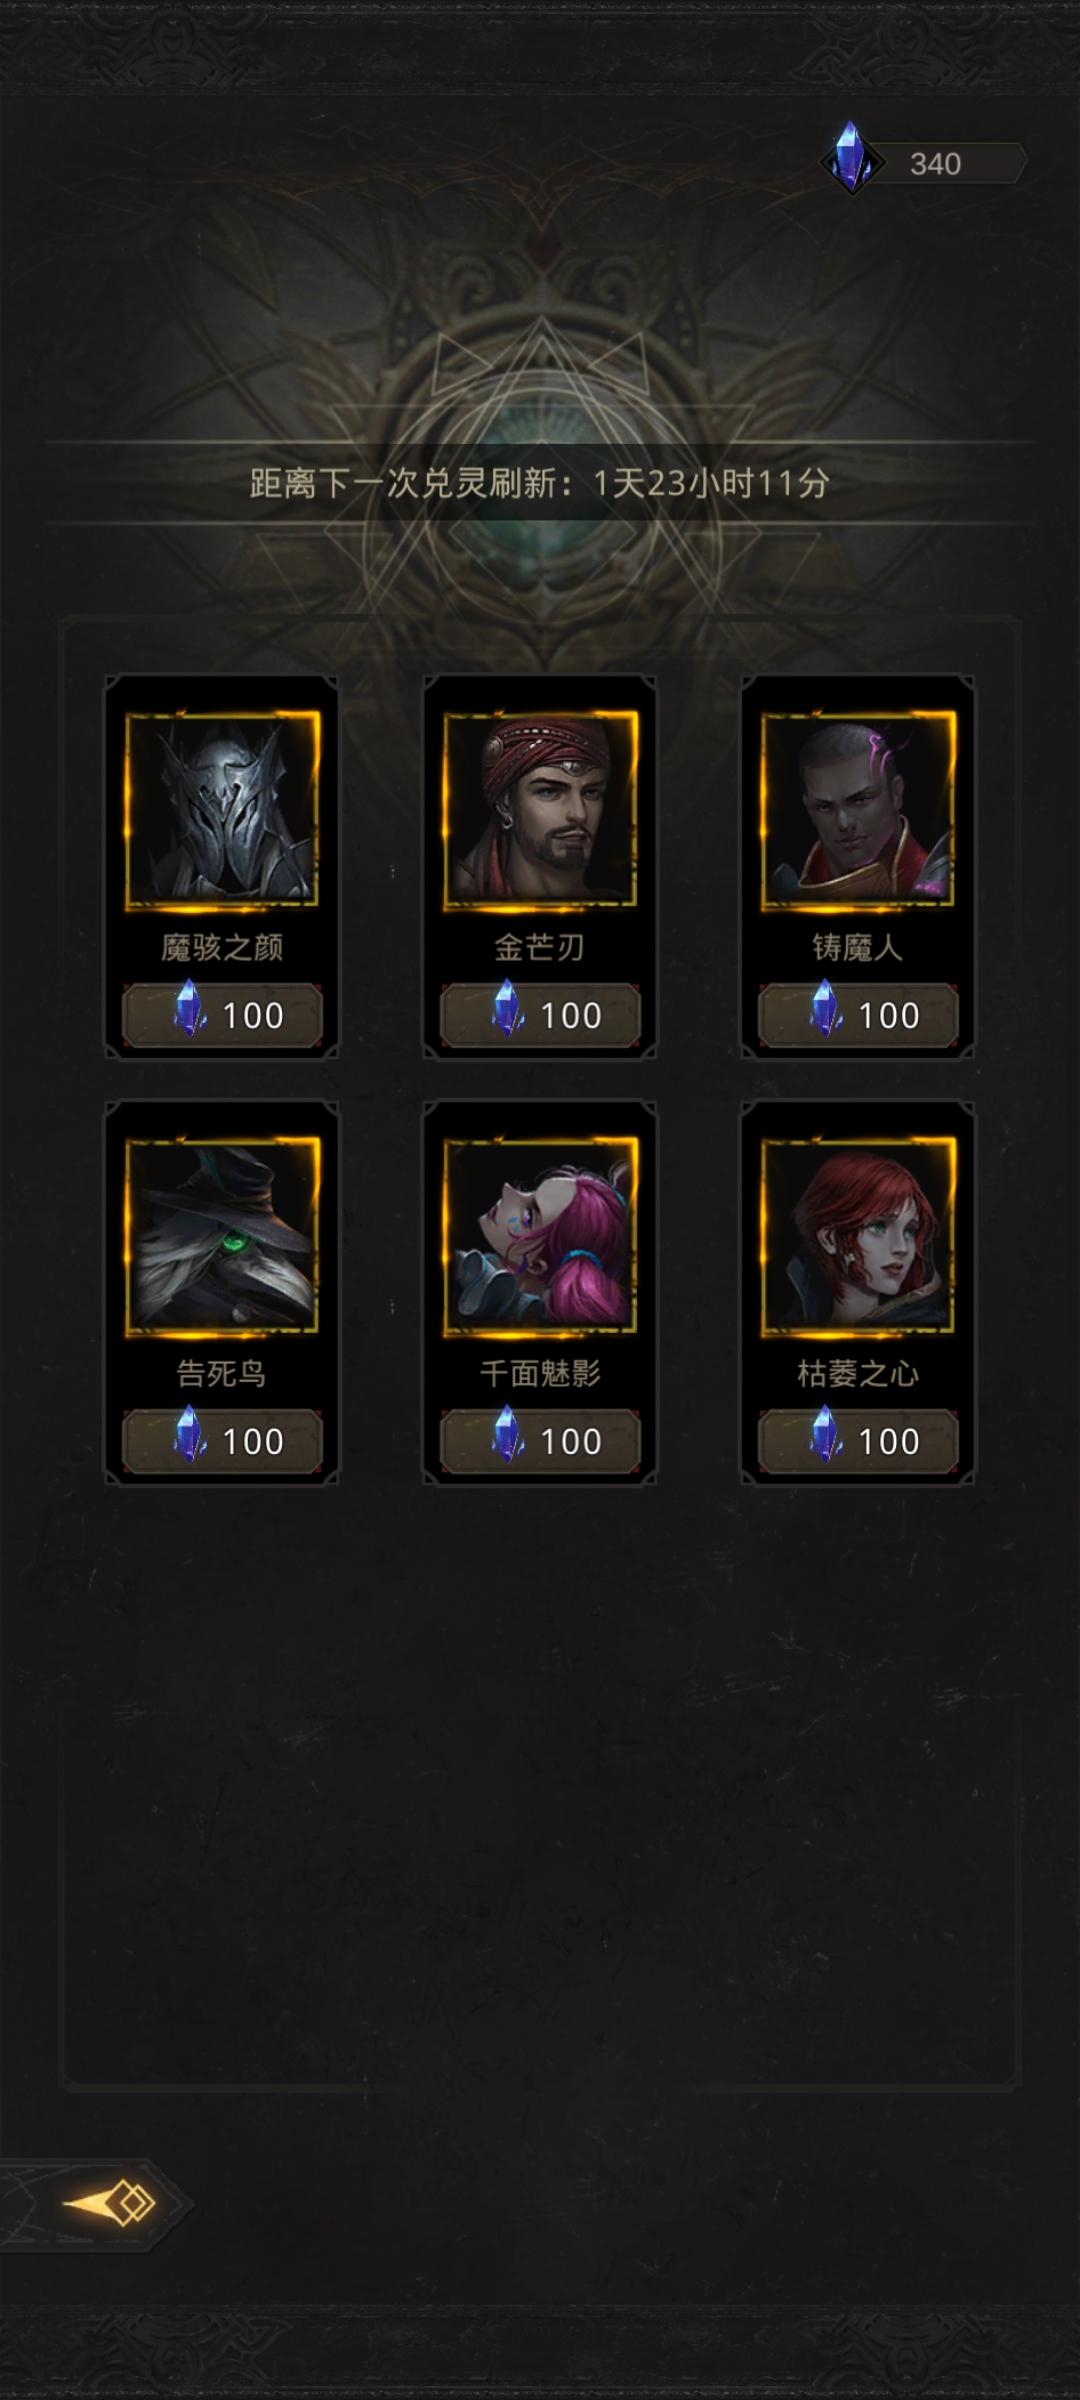Open the 铸魔人 hero portrait
Image resolution: width=1080 pixels, height=2400 pixels.
(x=857, y=809)
